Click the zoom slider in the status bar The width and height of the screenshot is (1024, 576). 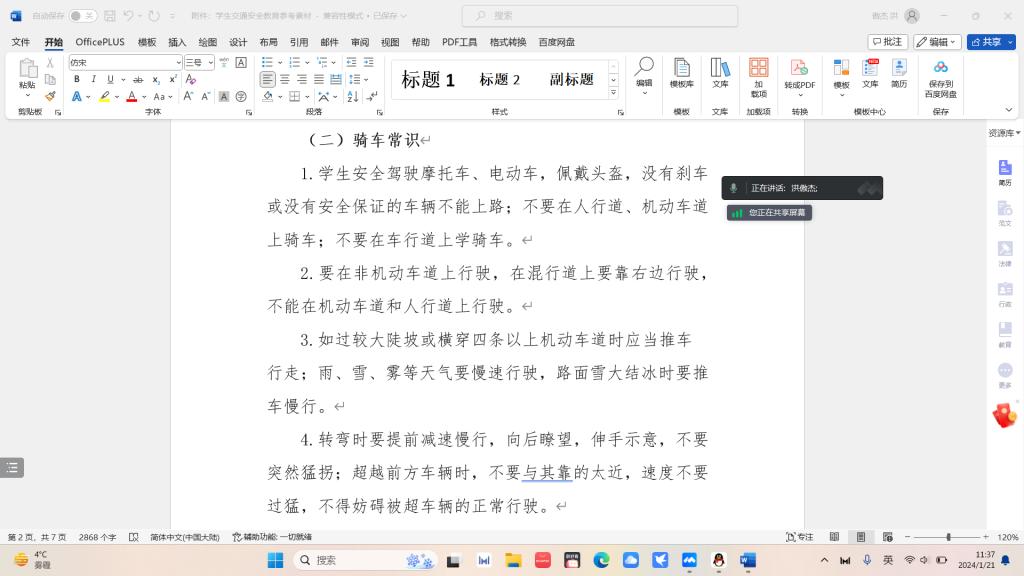[x=948, y=537]
